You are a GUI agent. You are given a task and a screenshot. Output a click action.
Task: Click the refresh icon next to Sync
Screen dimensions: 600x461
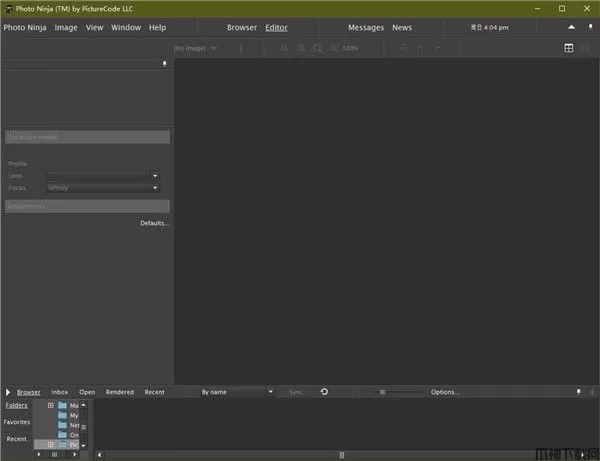(324, 392)
